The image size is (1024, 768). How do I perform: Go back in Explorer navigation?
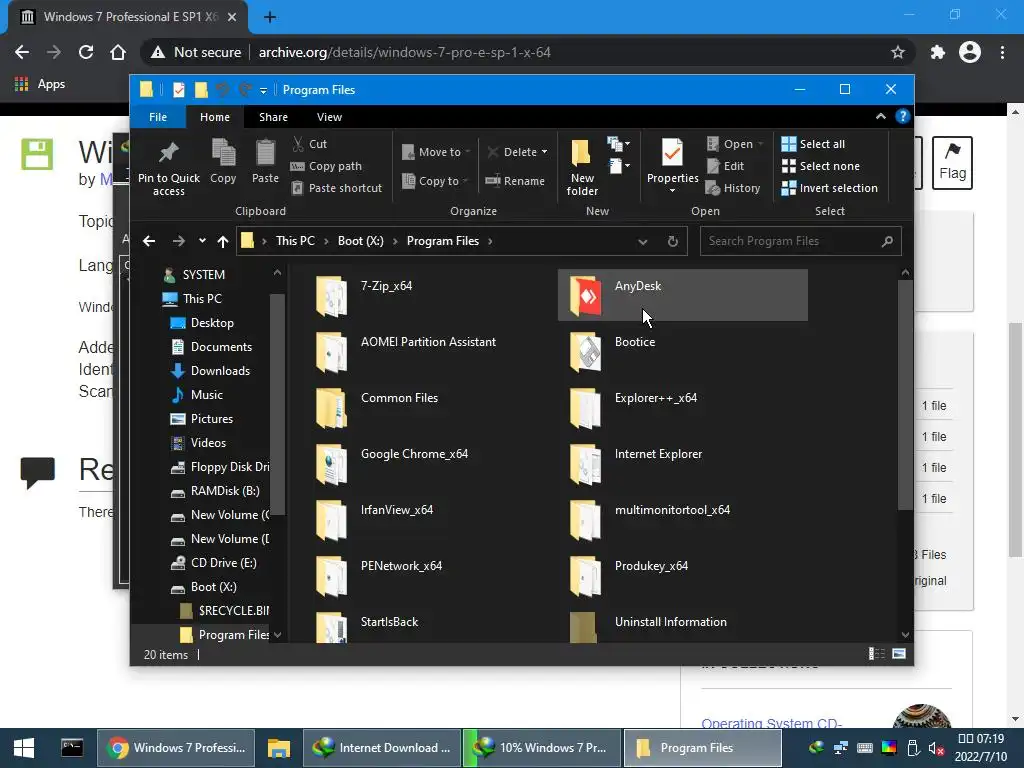(149, 241)
